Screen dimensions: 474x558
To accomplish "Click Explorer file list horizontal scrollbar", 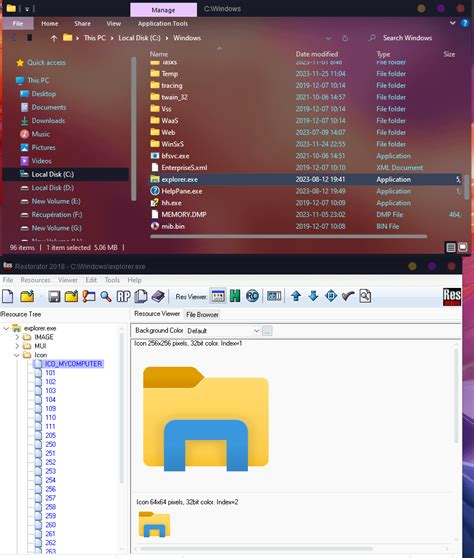I will click(289, 236).
